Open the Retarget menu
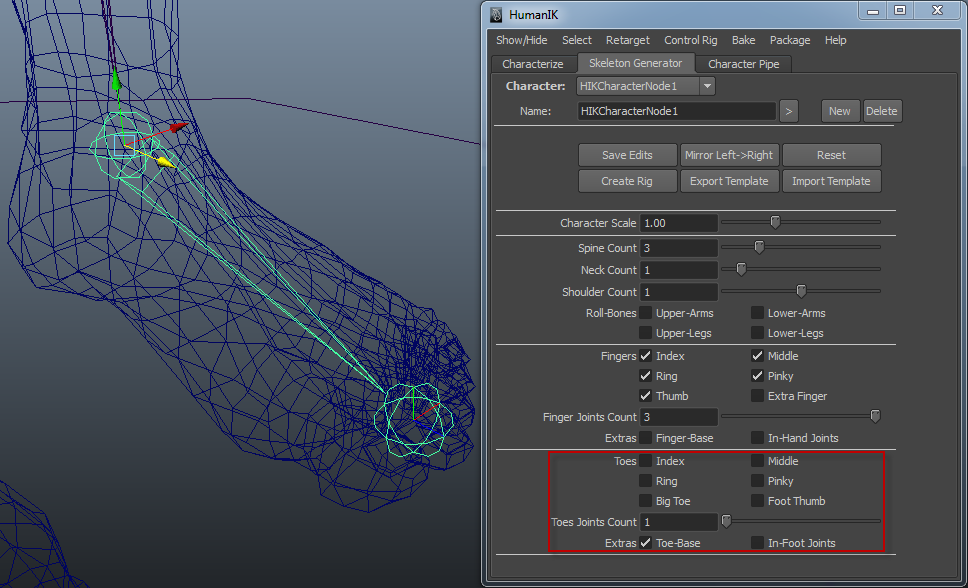The height and width of the screenshot is (588, 968). pos(627,40)
